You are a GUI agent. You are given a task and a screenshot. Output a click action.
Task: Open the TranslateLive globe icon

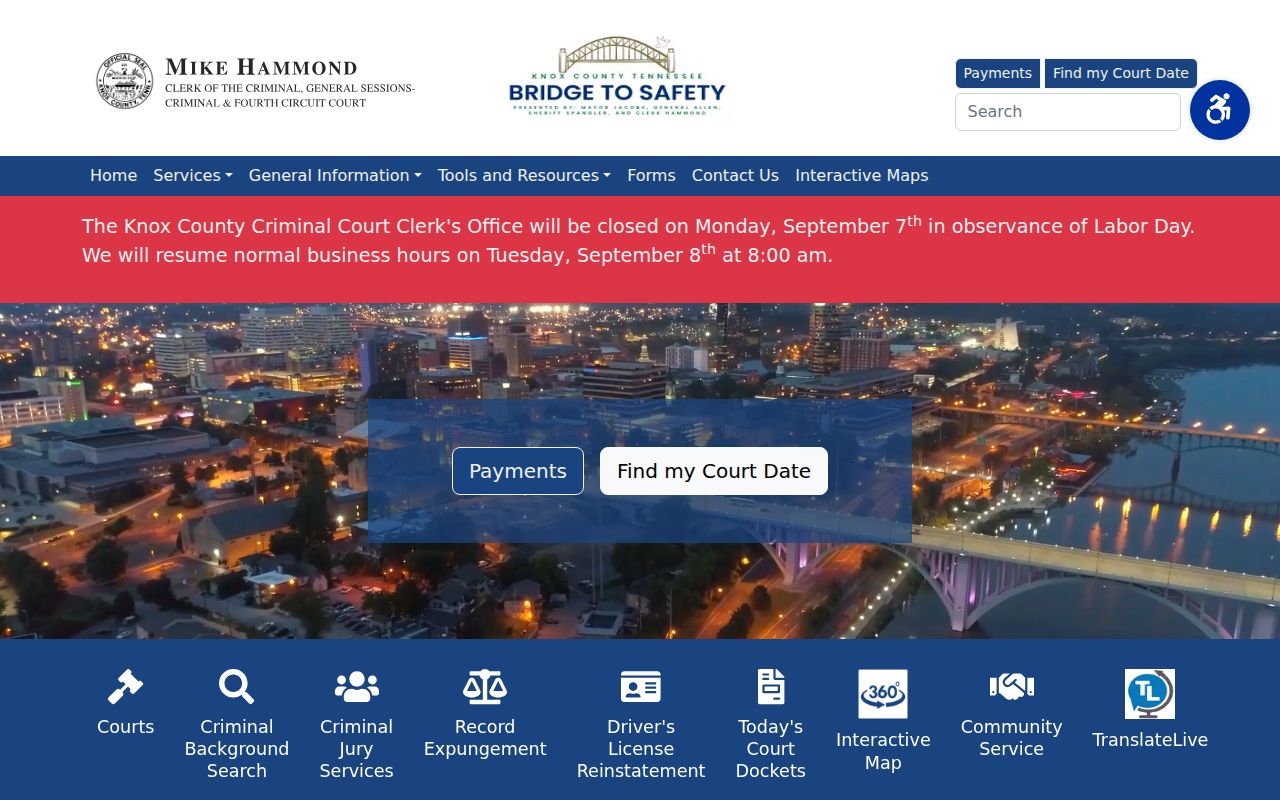[1150, 694]
